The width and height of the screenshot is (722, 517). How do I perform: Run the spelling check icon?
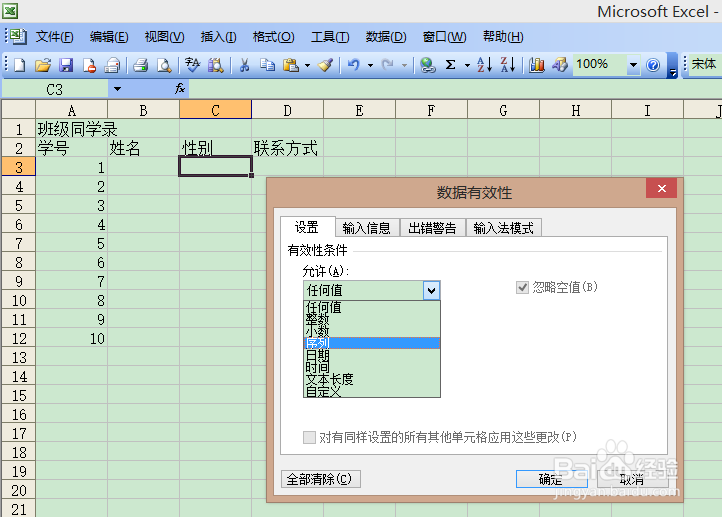tap(192, 65)
